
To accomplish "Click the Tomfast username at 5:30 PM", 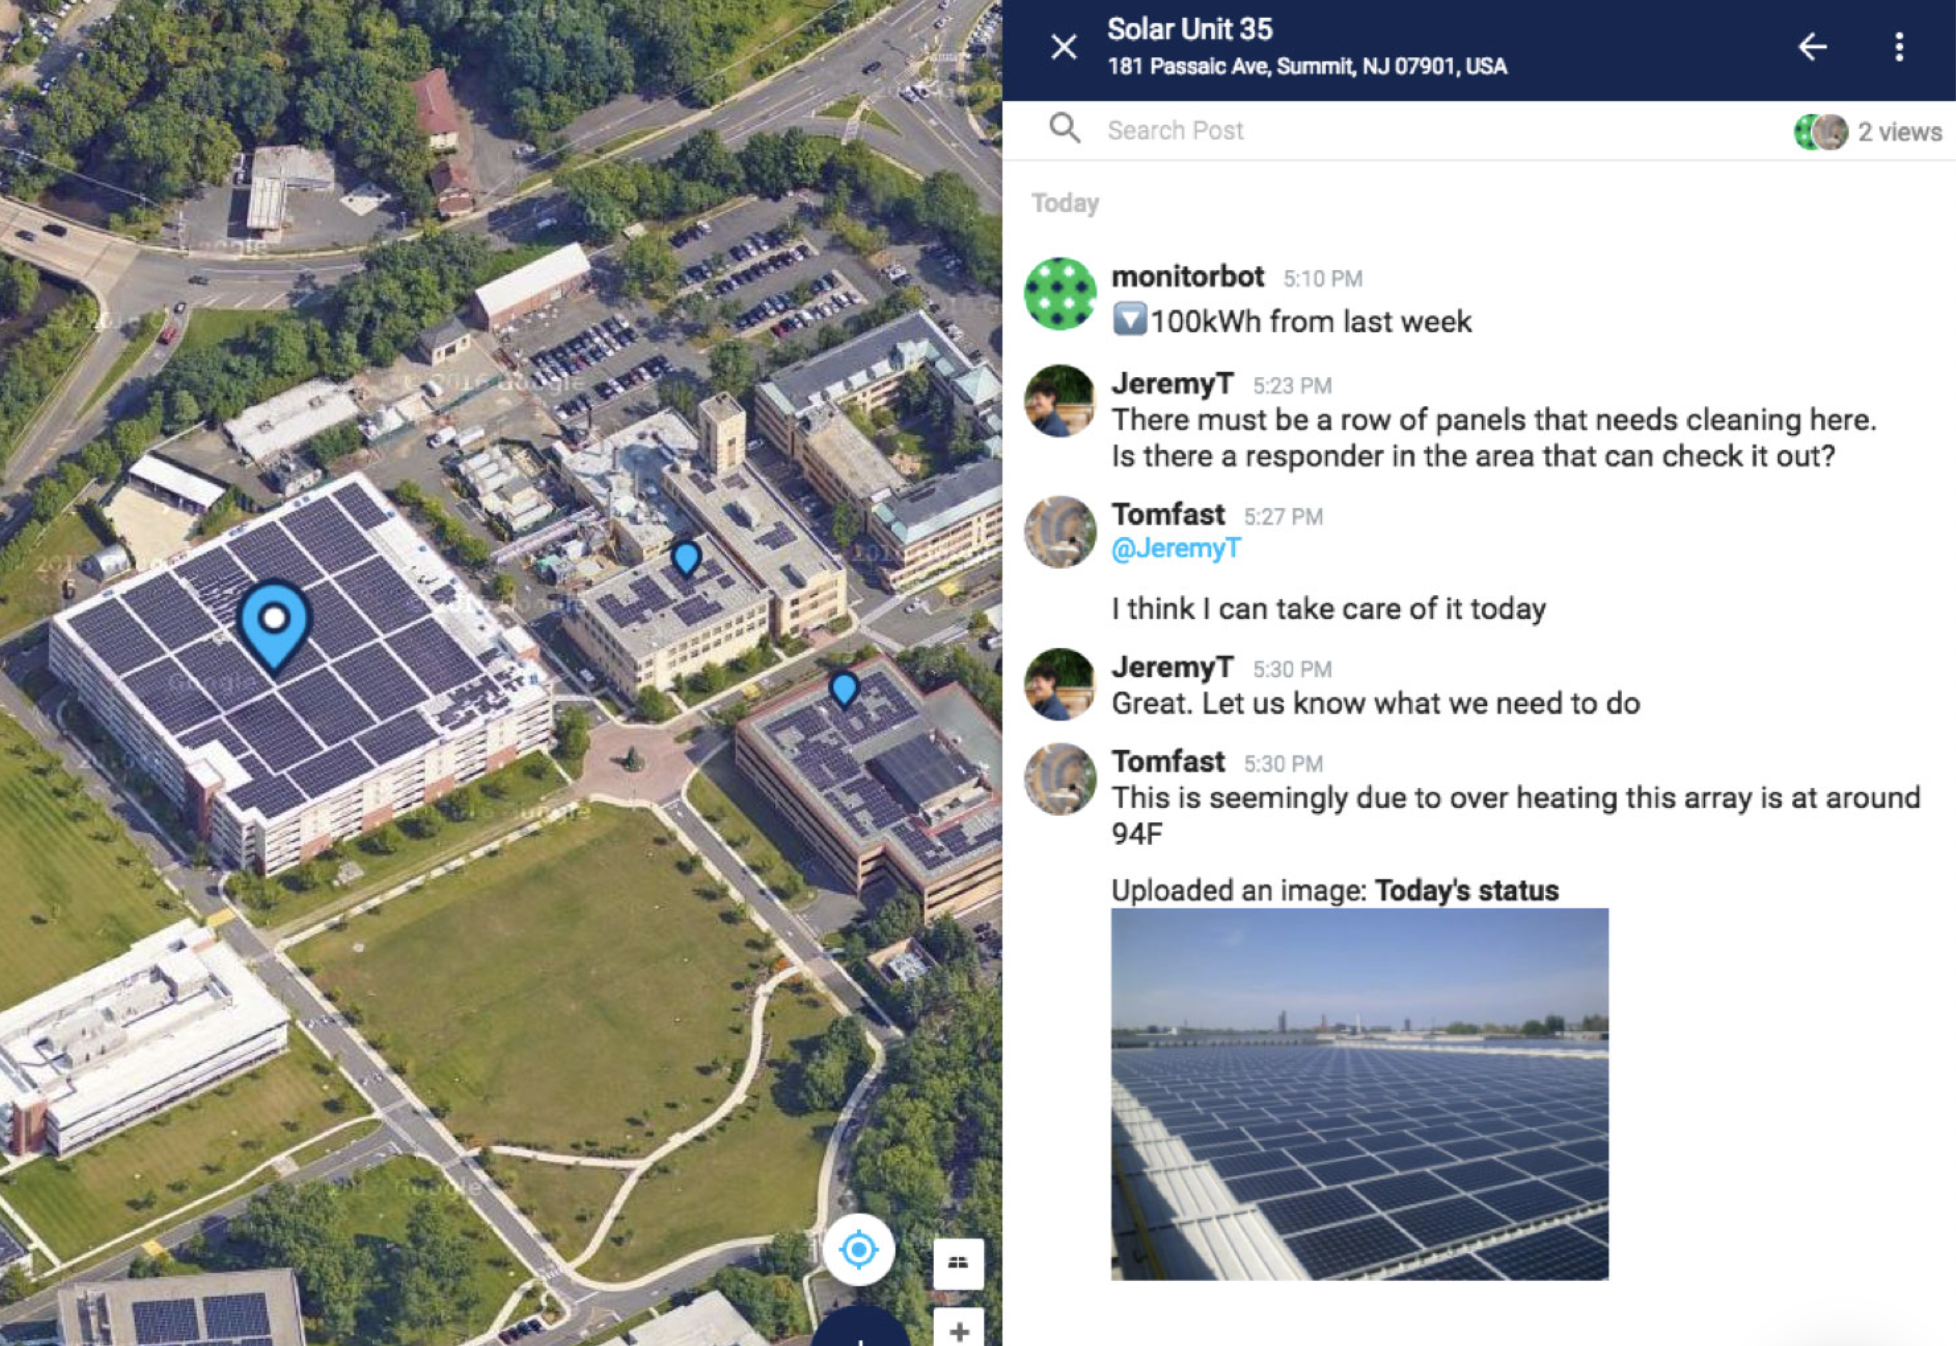I will click(x=1167, y=762).
